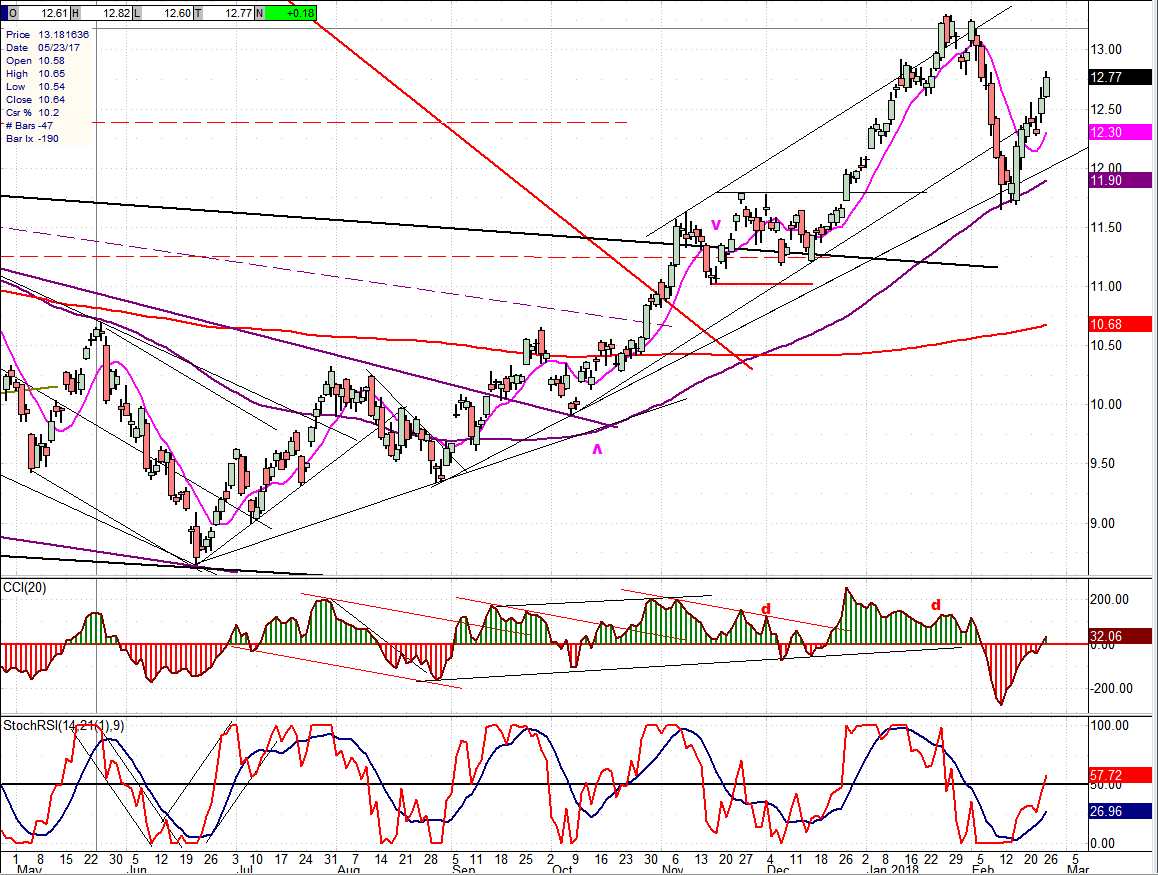Click the purple 11.90 moving average tag

[1120, 180]
